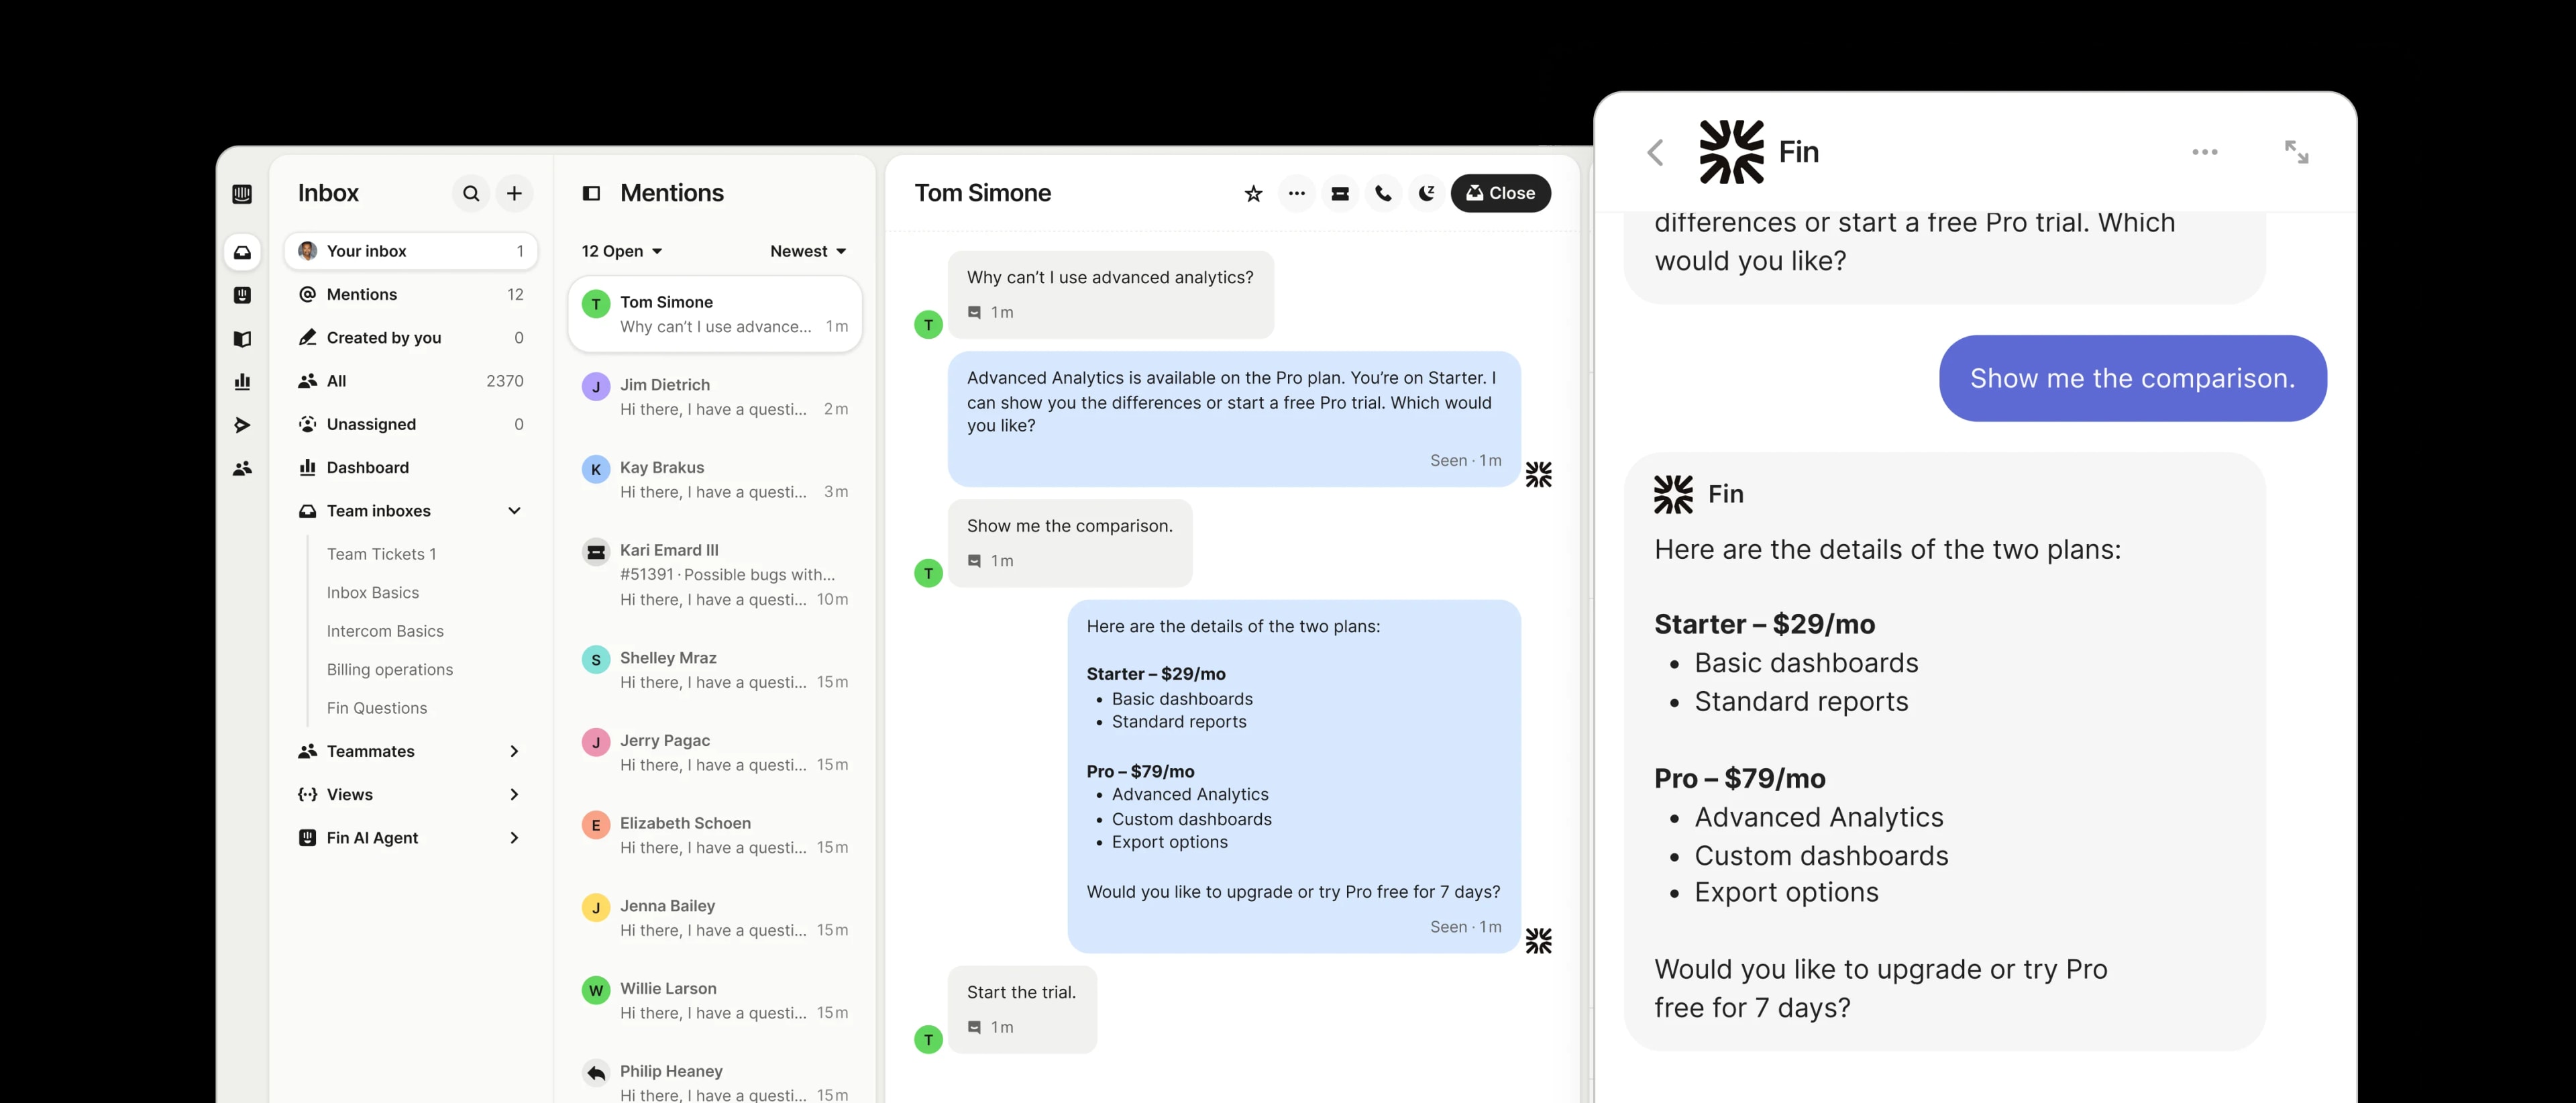Screen dimensions: 2576x1103
Task: Select Mentions in the inbox sidebar
Action: point(362,294)
